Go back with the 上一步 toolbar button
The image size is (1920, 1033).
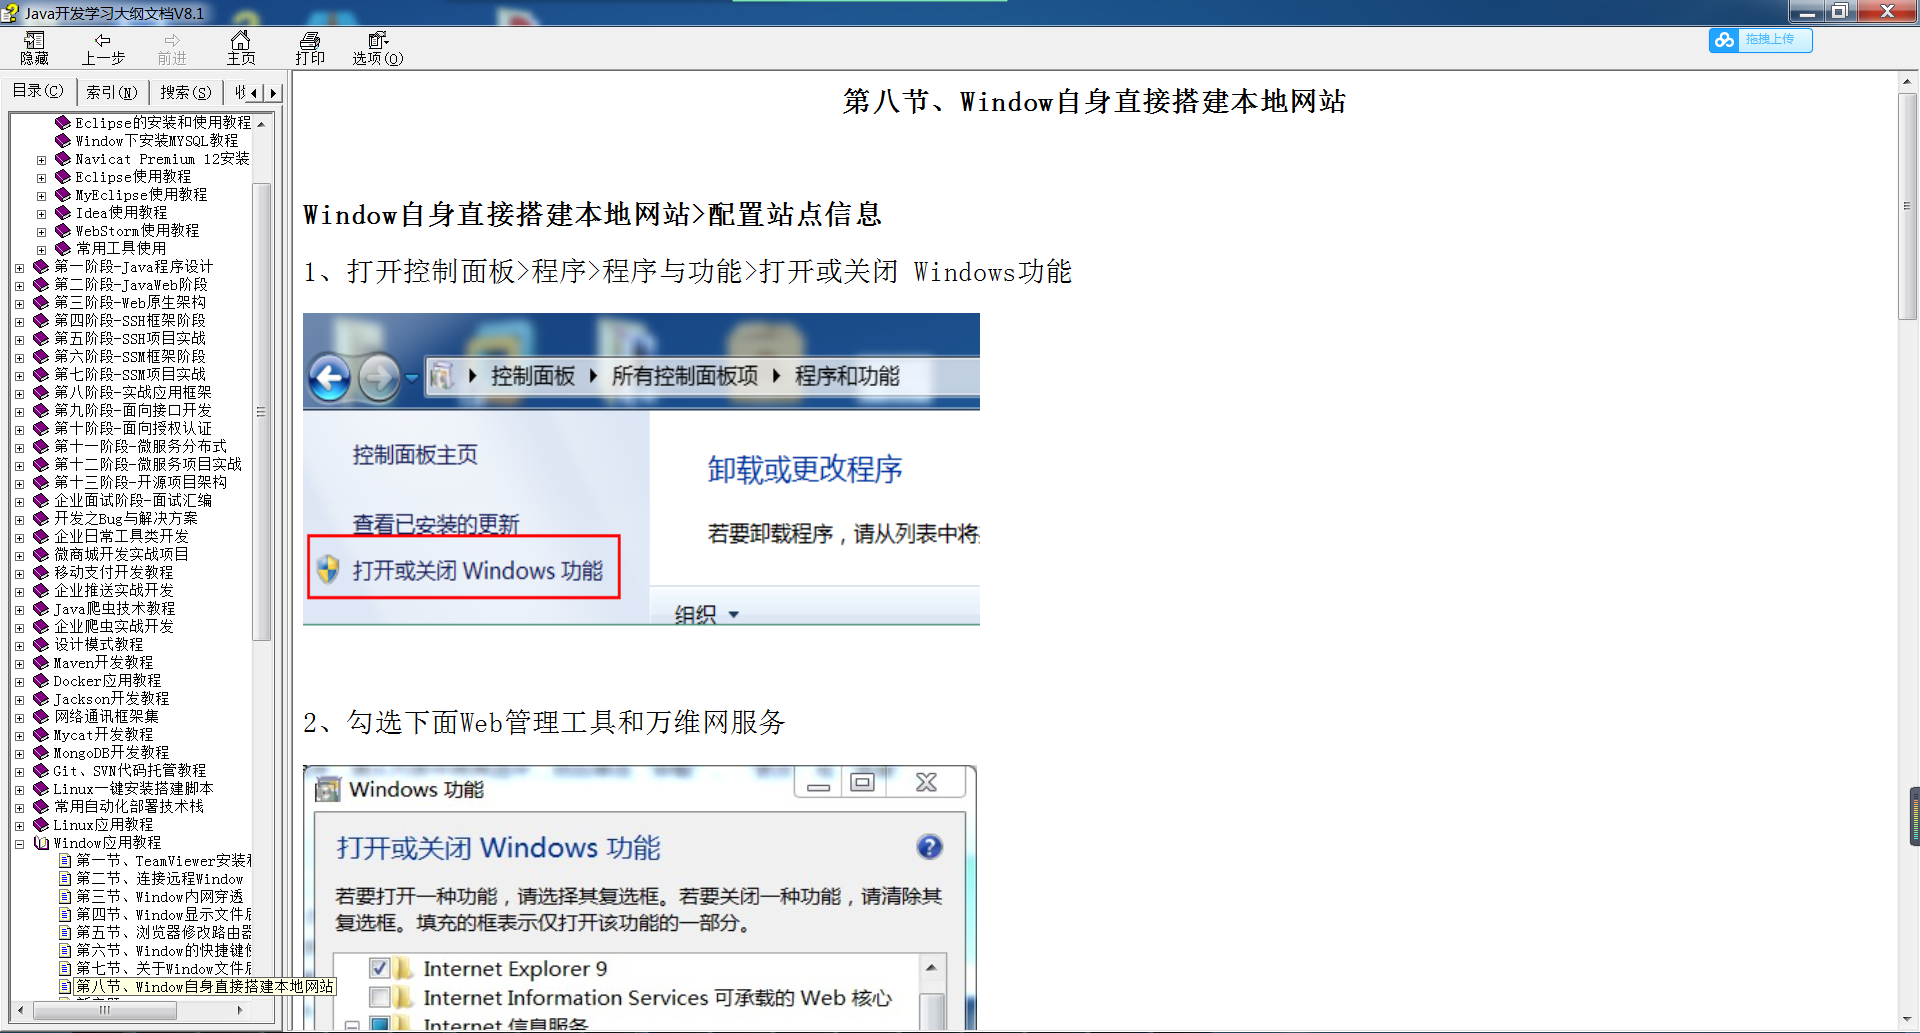coord(103,48)
